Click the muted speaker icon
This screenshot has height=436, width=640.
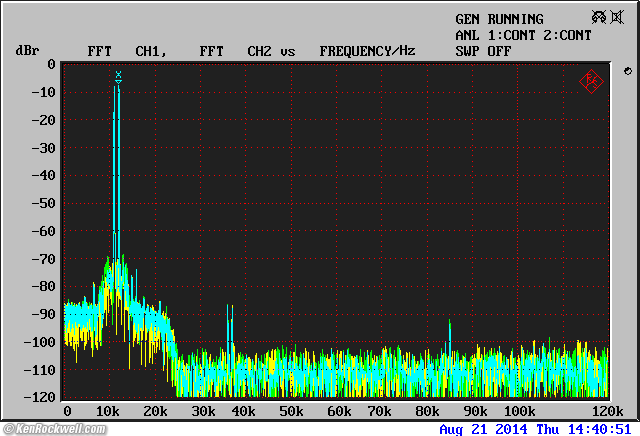click(x=616, y=18)
